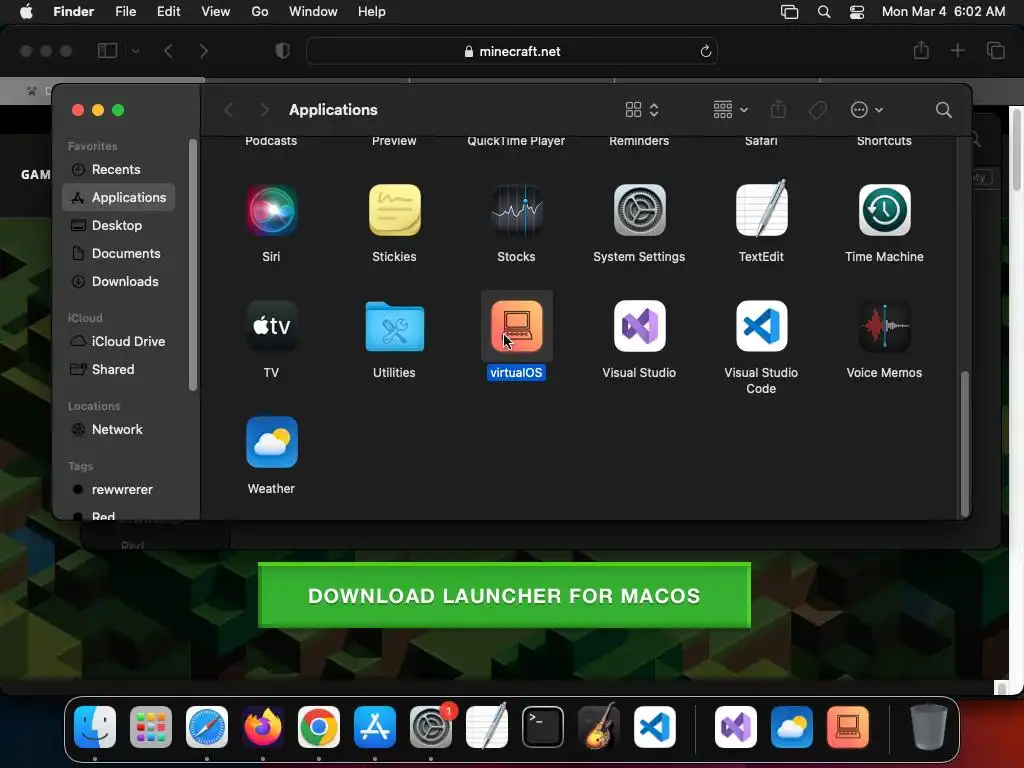Viewport: 1024px width, 768px height.
Task: Open a new Safari tab
Action: pos(957,50)
